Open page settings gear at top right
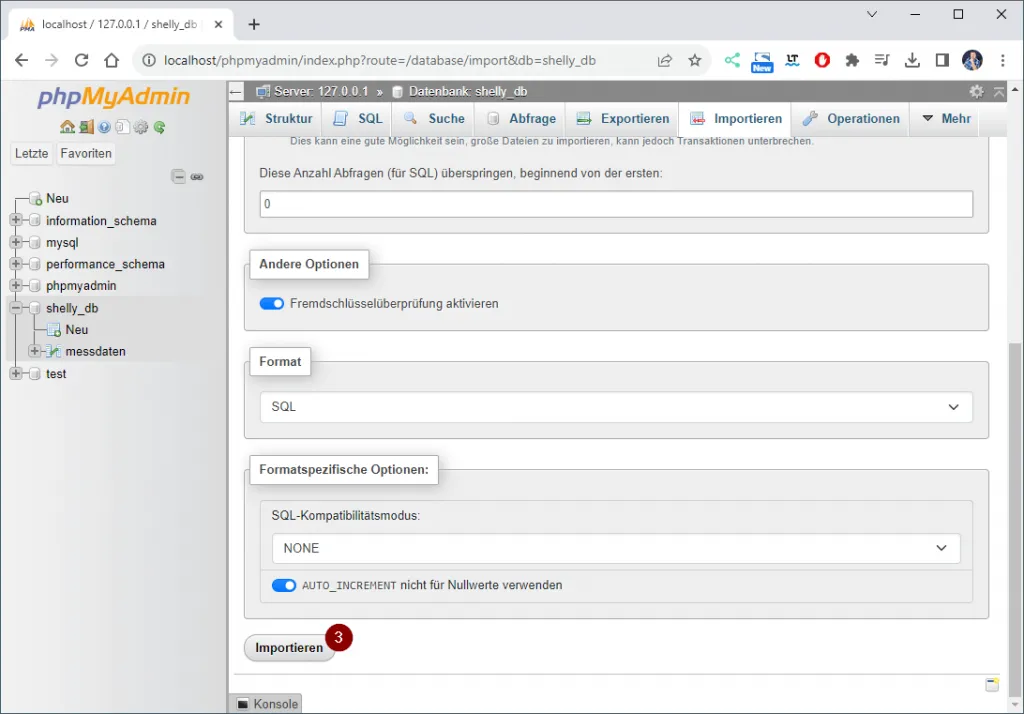Image resolution: width=1024 pixels, height=714 pixels. [x=976, y=91]
